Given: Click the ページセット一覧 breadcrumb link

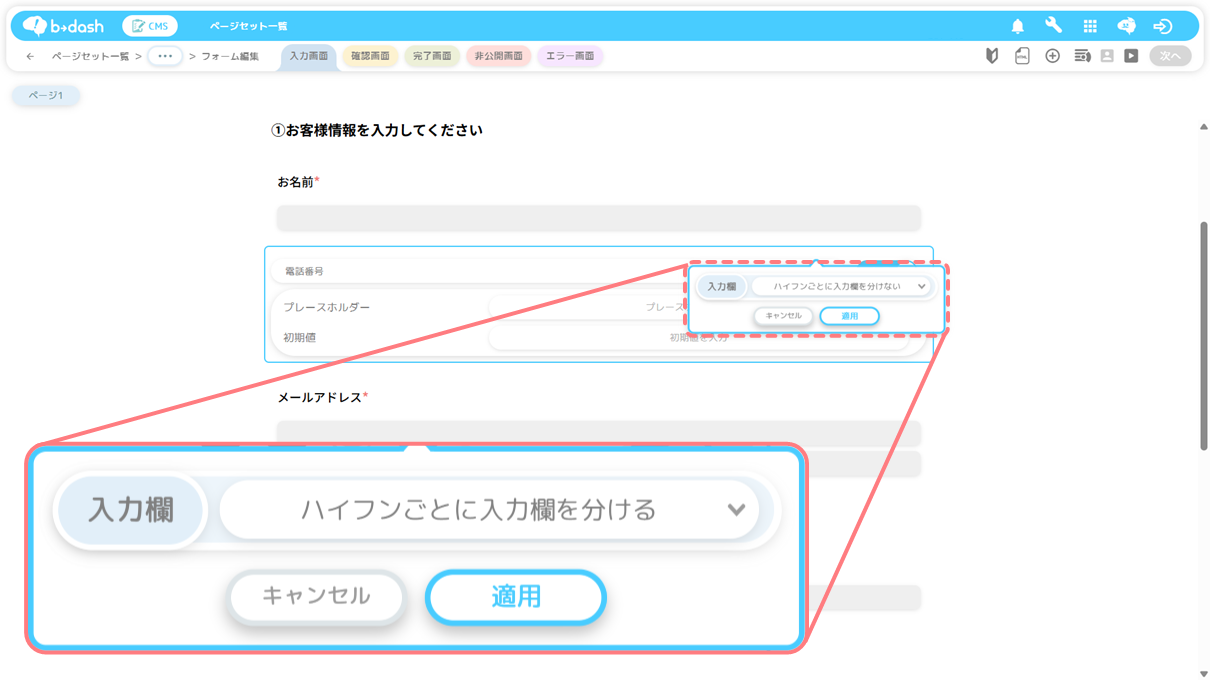Looking at the screenshot, I should 90,57.
